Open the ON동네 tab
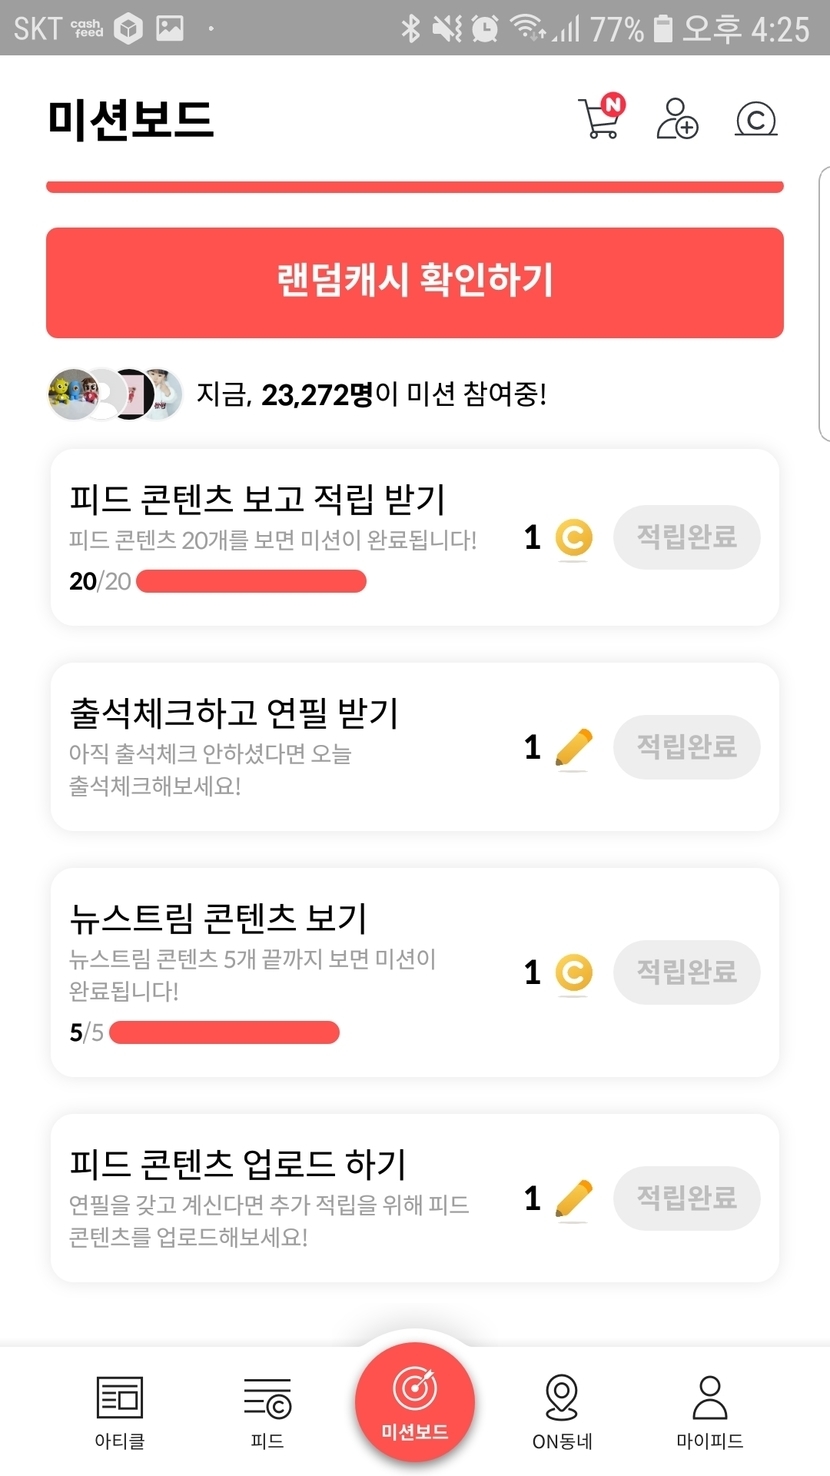Viewport: 830px width, 1476px height. tap(562, 1411)
